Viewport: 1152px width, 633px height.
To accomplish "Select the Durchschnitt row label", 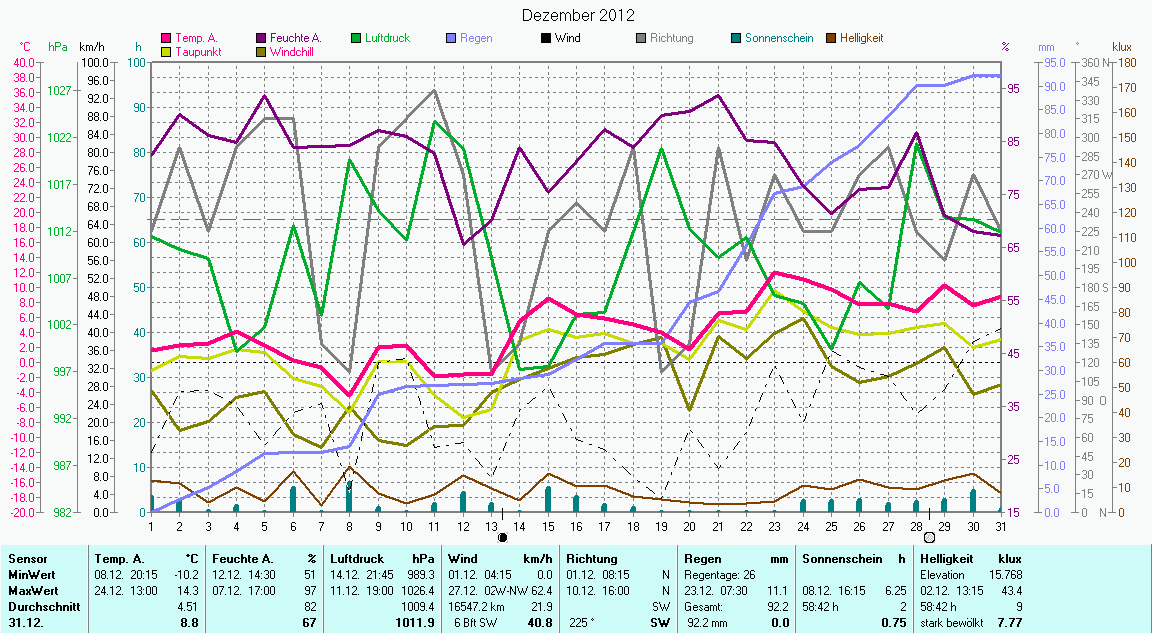I will point(40,607).
